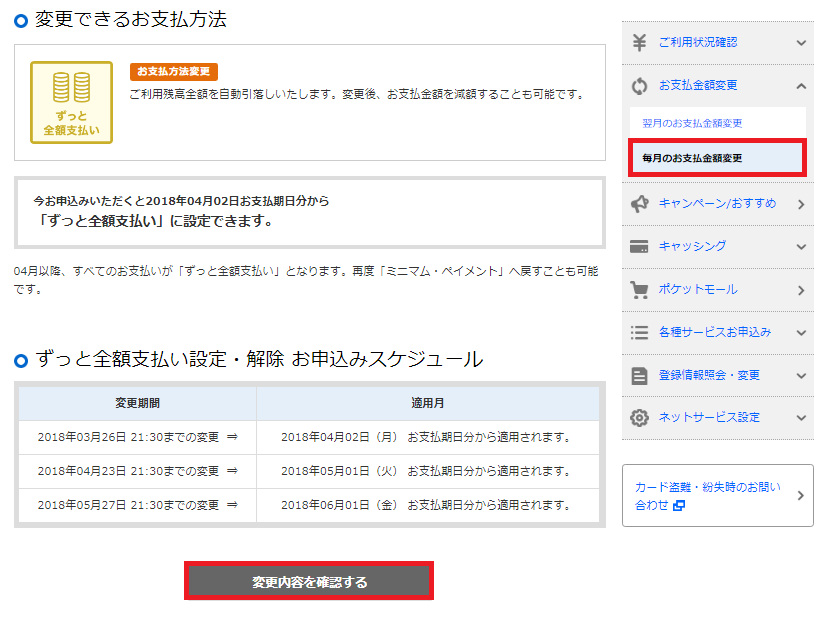Click the megaphone campaign icon
The height and width of the screenshot is (629, 833).
point(640,204)
